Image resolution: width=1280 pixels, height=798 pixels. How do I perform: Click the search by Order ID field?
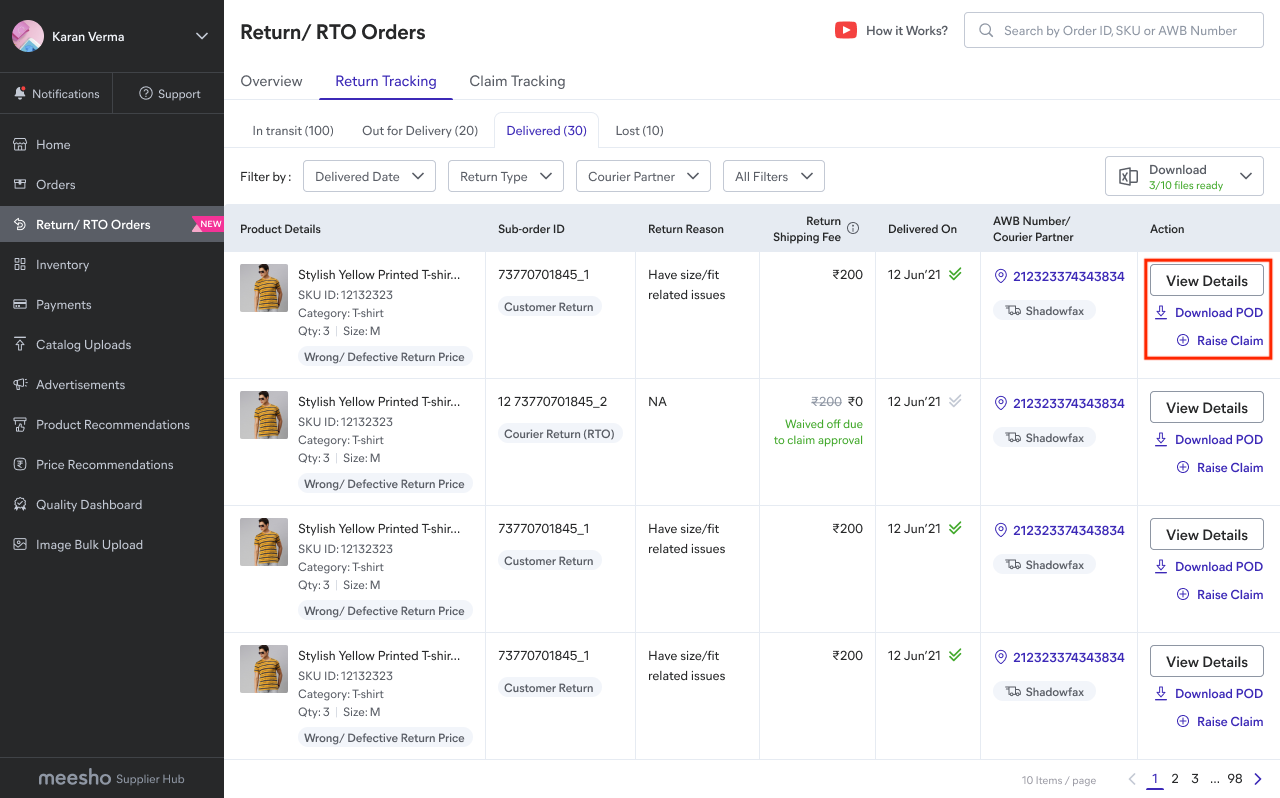(x=1120, y=30)
